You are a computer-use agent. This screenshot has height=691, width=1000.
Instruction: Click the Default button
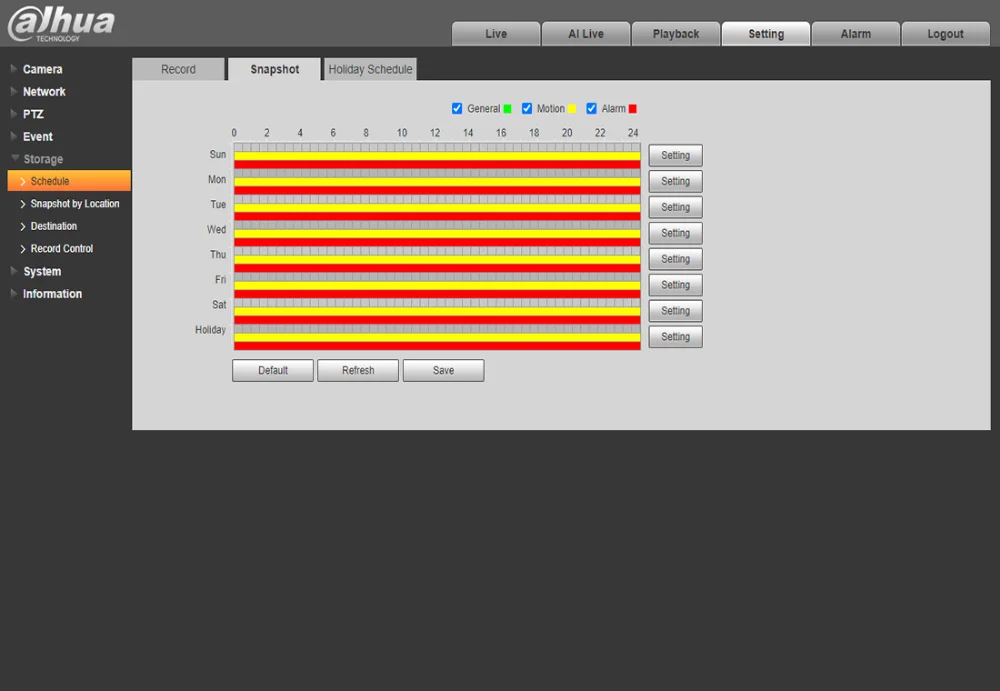point(272,370)
